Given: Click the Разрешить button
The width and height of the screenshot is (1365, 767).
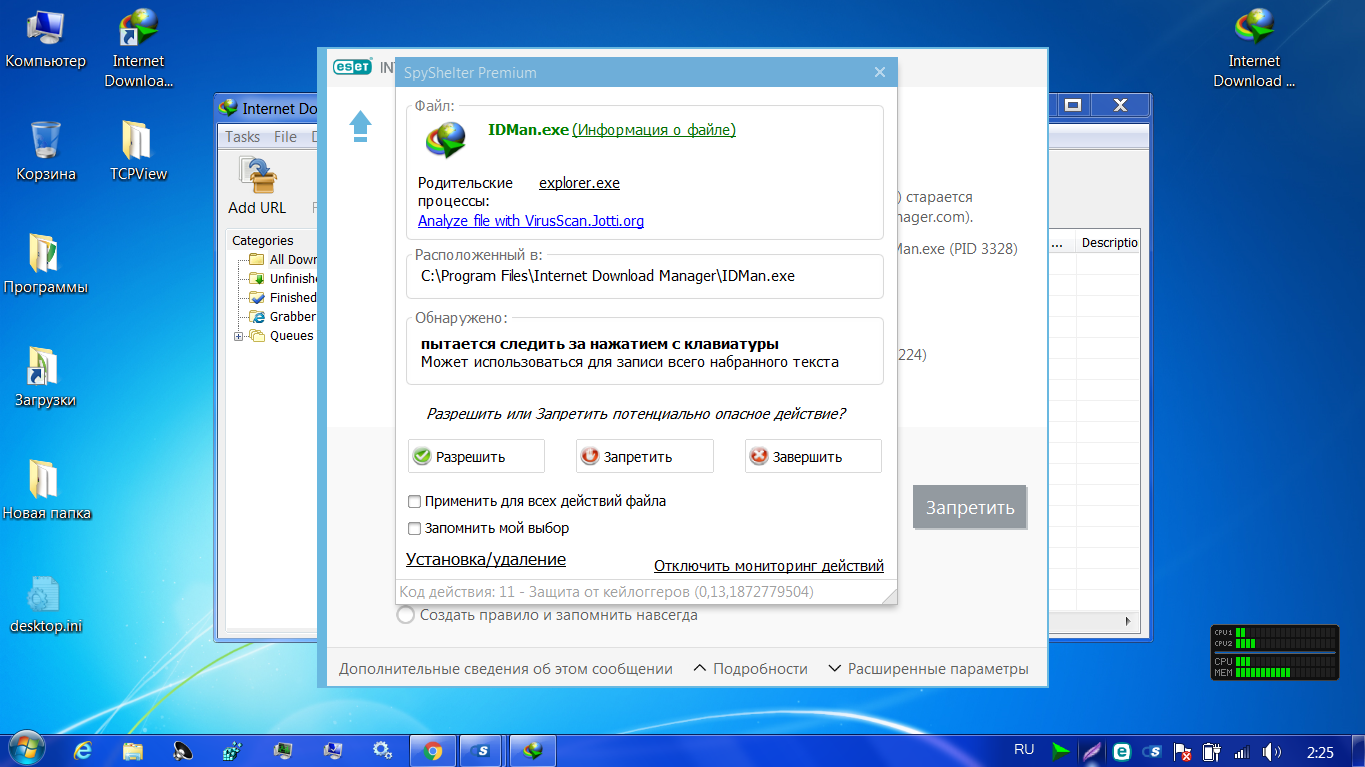Looking at the screenshot, I should pyautogui.click(x=476, y=456).
